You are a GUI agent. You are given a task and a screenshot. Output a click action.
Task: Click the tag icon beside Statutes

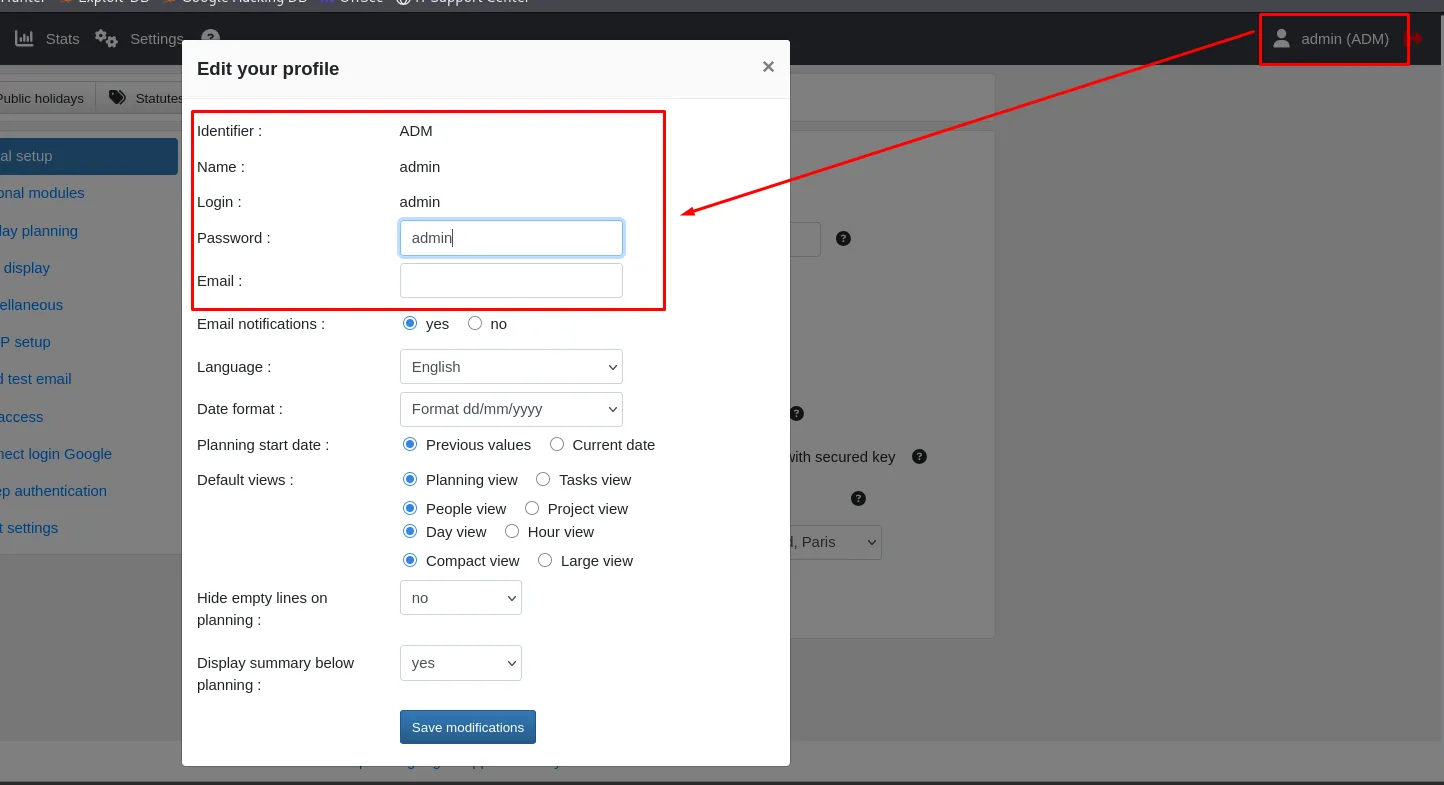click(118, 98)
